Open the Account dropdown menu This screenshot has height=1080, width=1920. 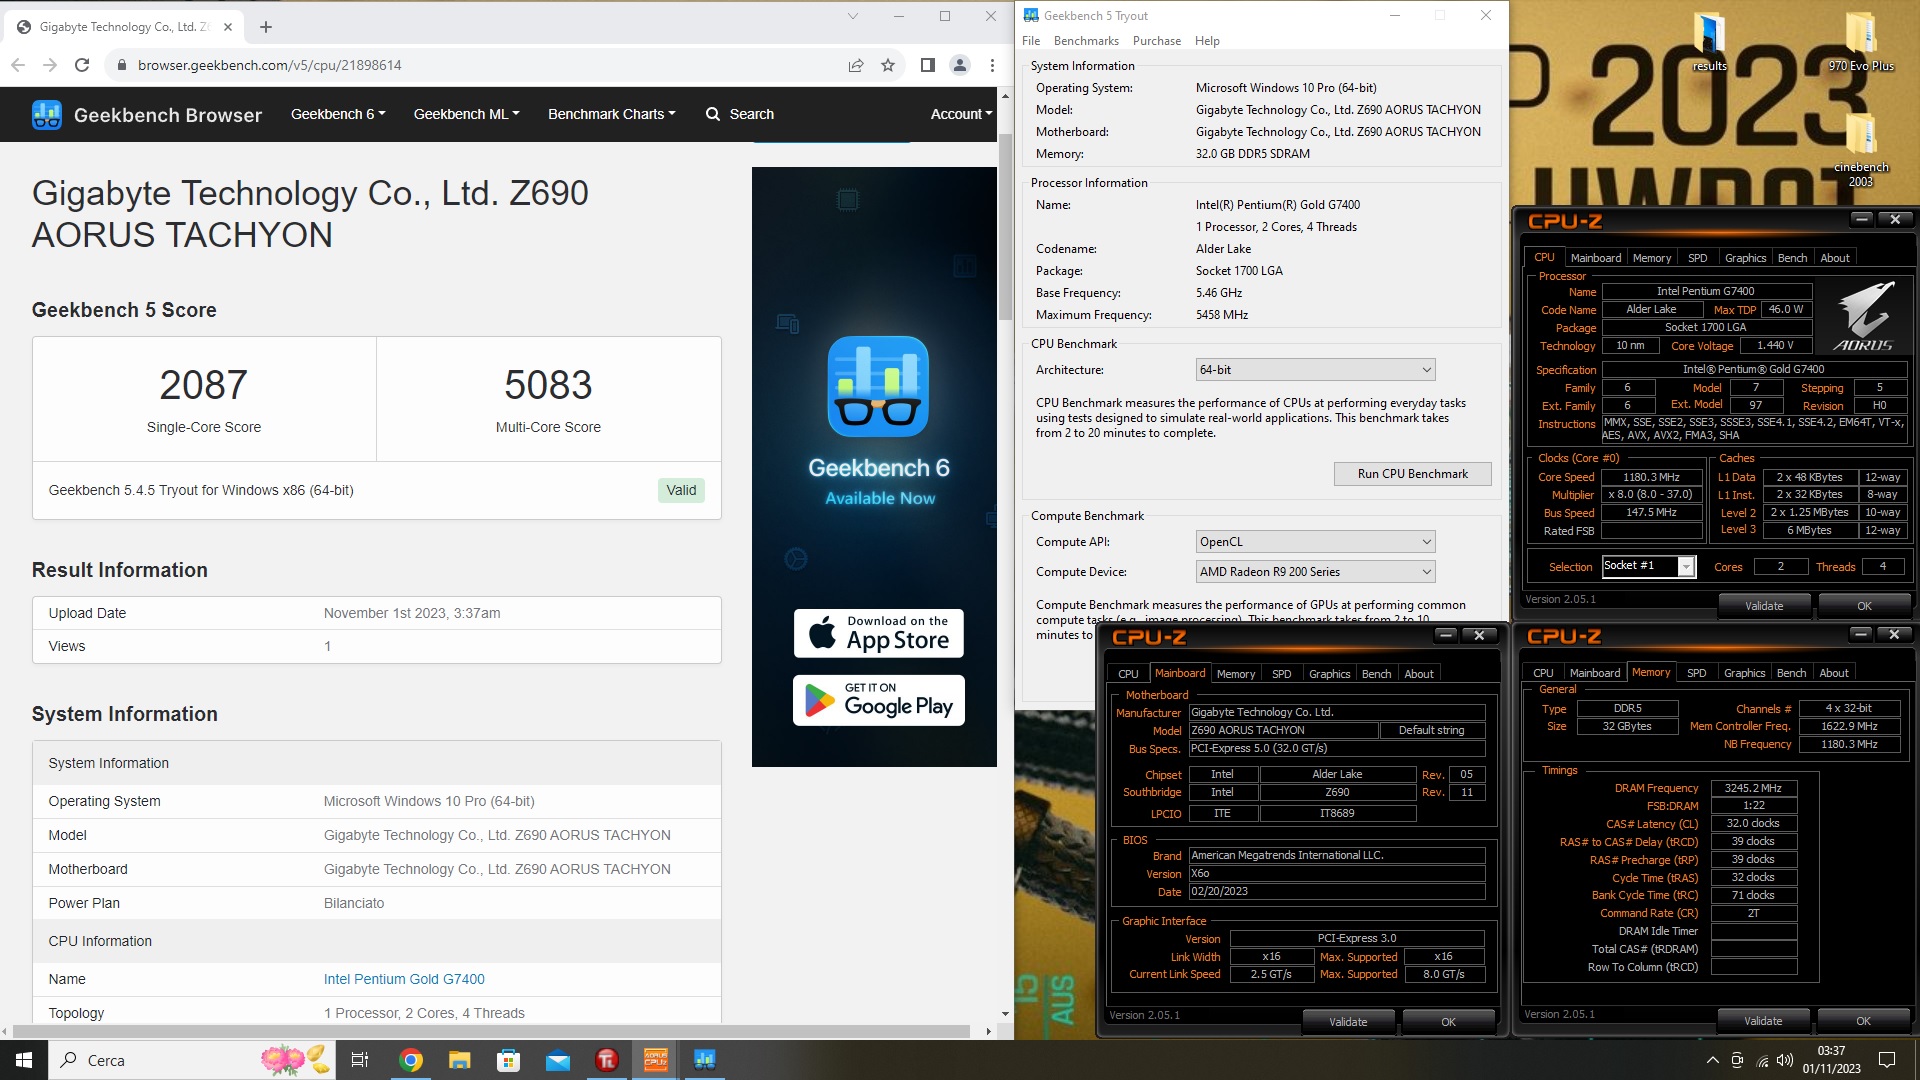(x=961, y=114)
